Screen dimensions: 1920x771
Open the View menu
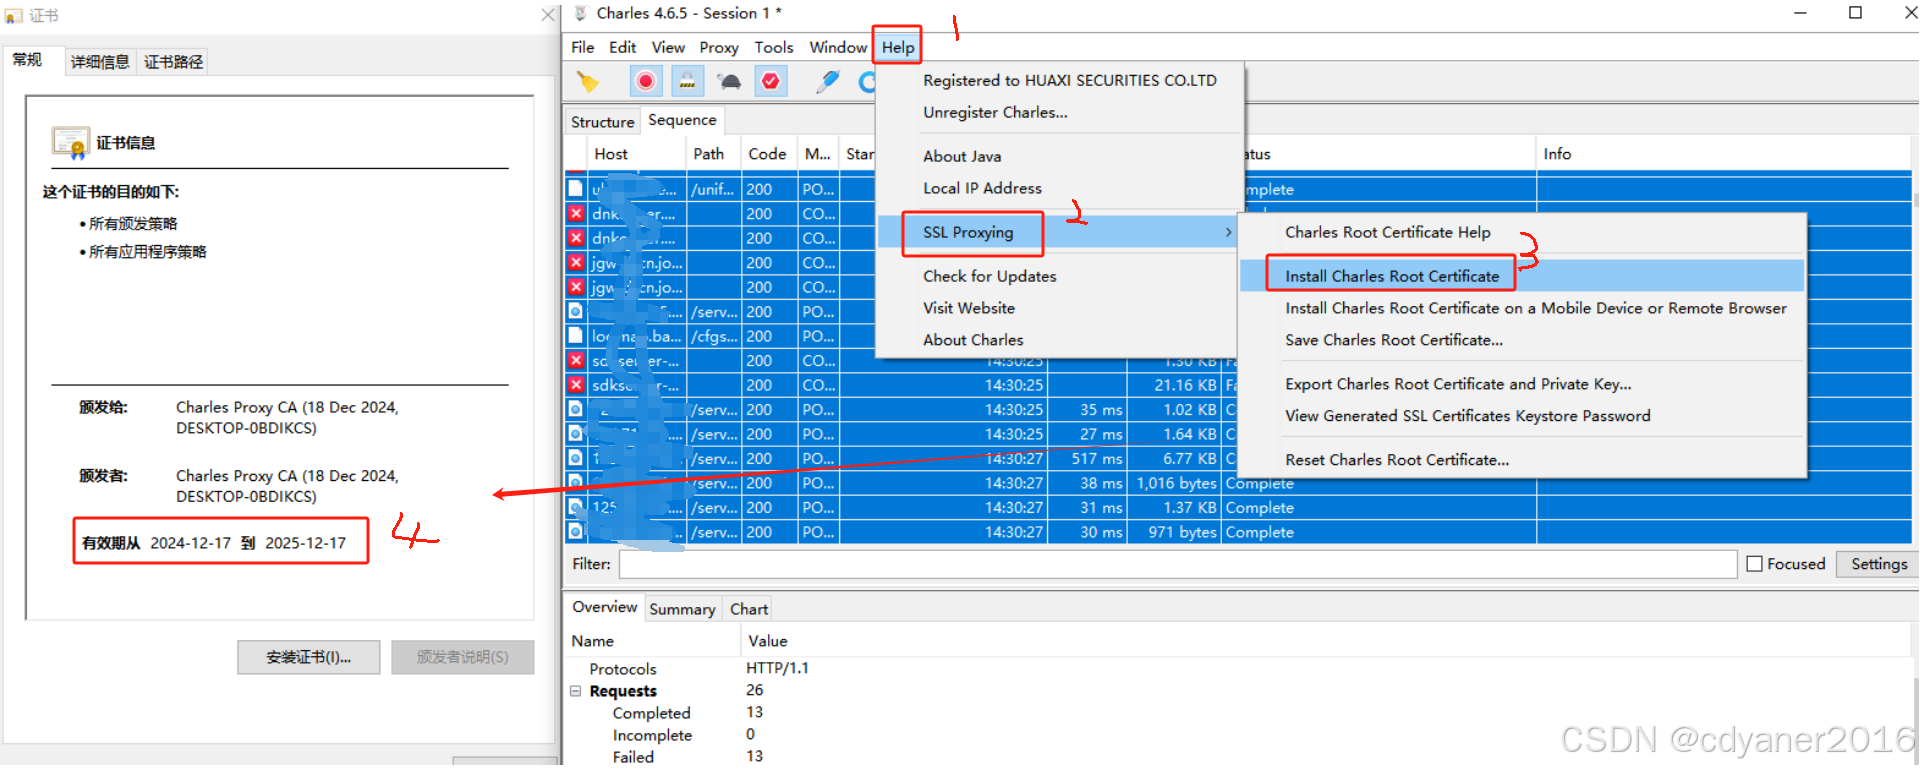point(668,47)
